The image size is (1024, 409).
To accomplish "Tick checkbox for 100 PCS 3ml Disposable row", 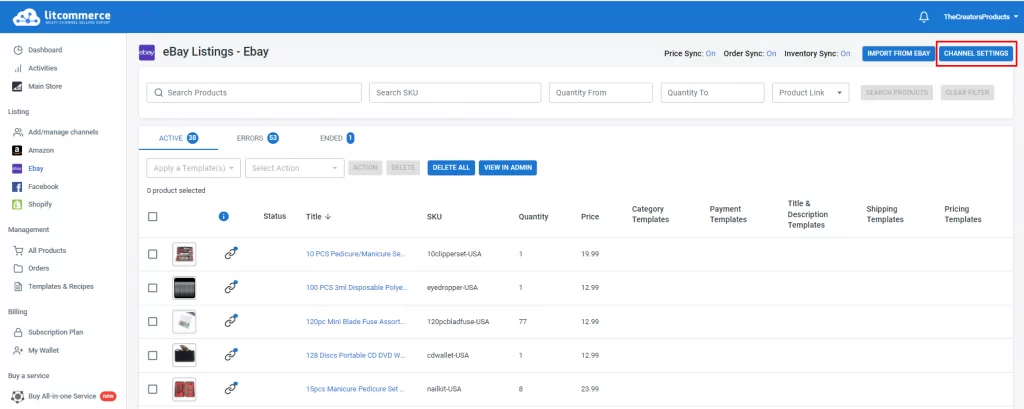I will point(152,287).
